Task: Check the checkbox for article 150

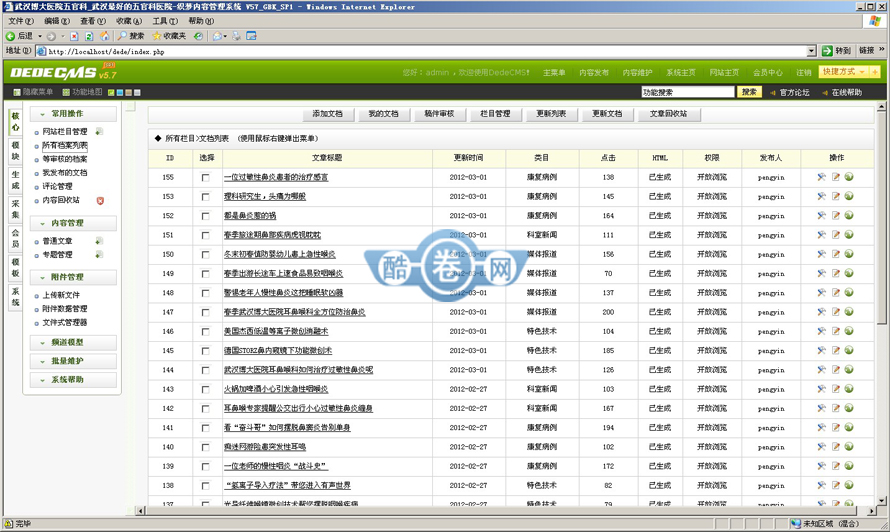Action: point(205,255)
